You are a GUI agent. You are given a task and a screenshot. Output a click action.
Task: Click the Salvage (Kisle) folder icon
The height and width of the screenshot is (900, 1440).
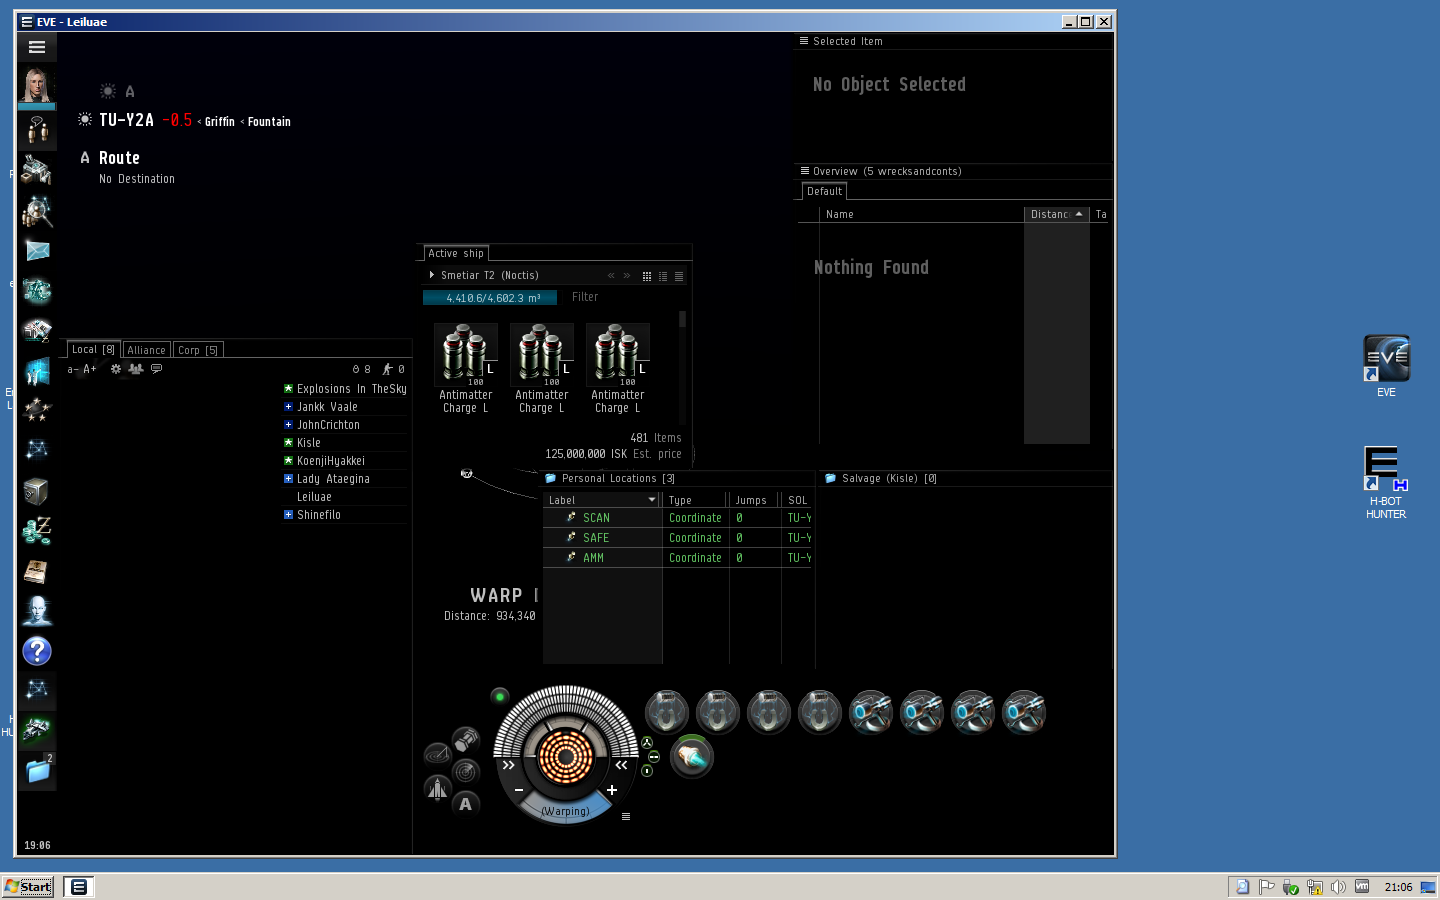(x=830, y=478)
